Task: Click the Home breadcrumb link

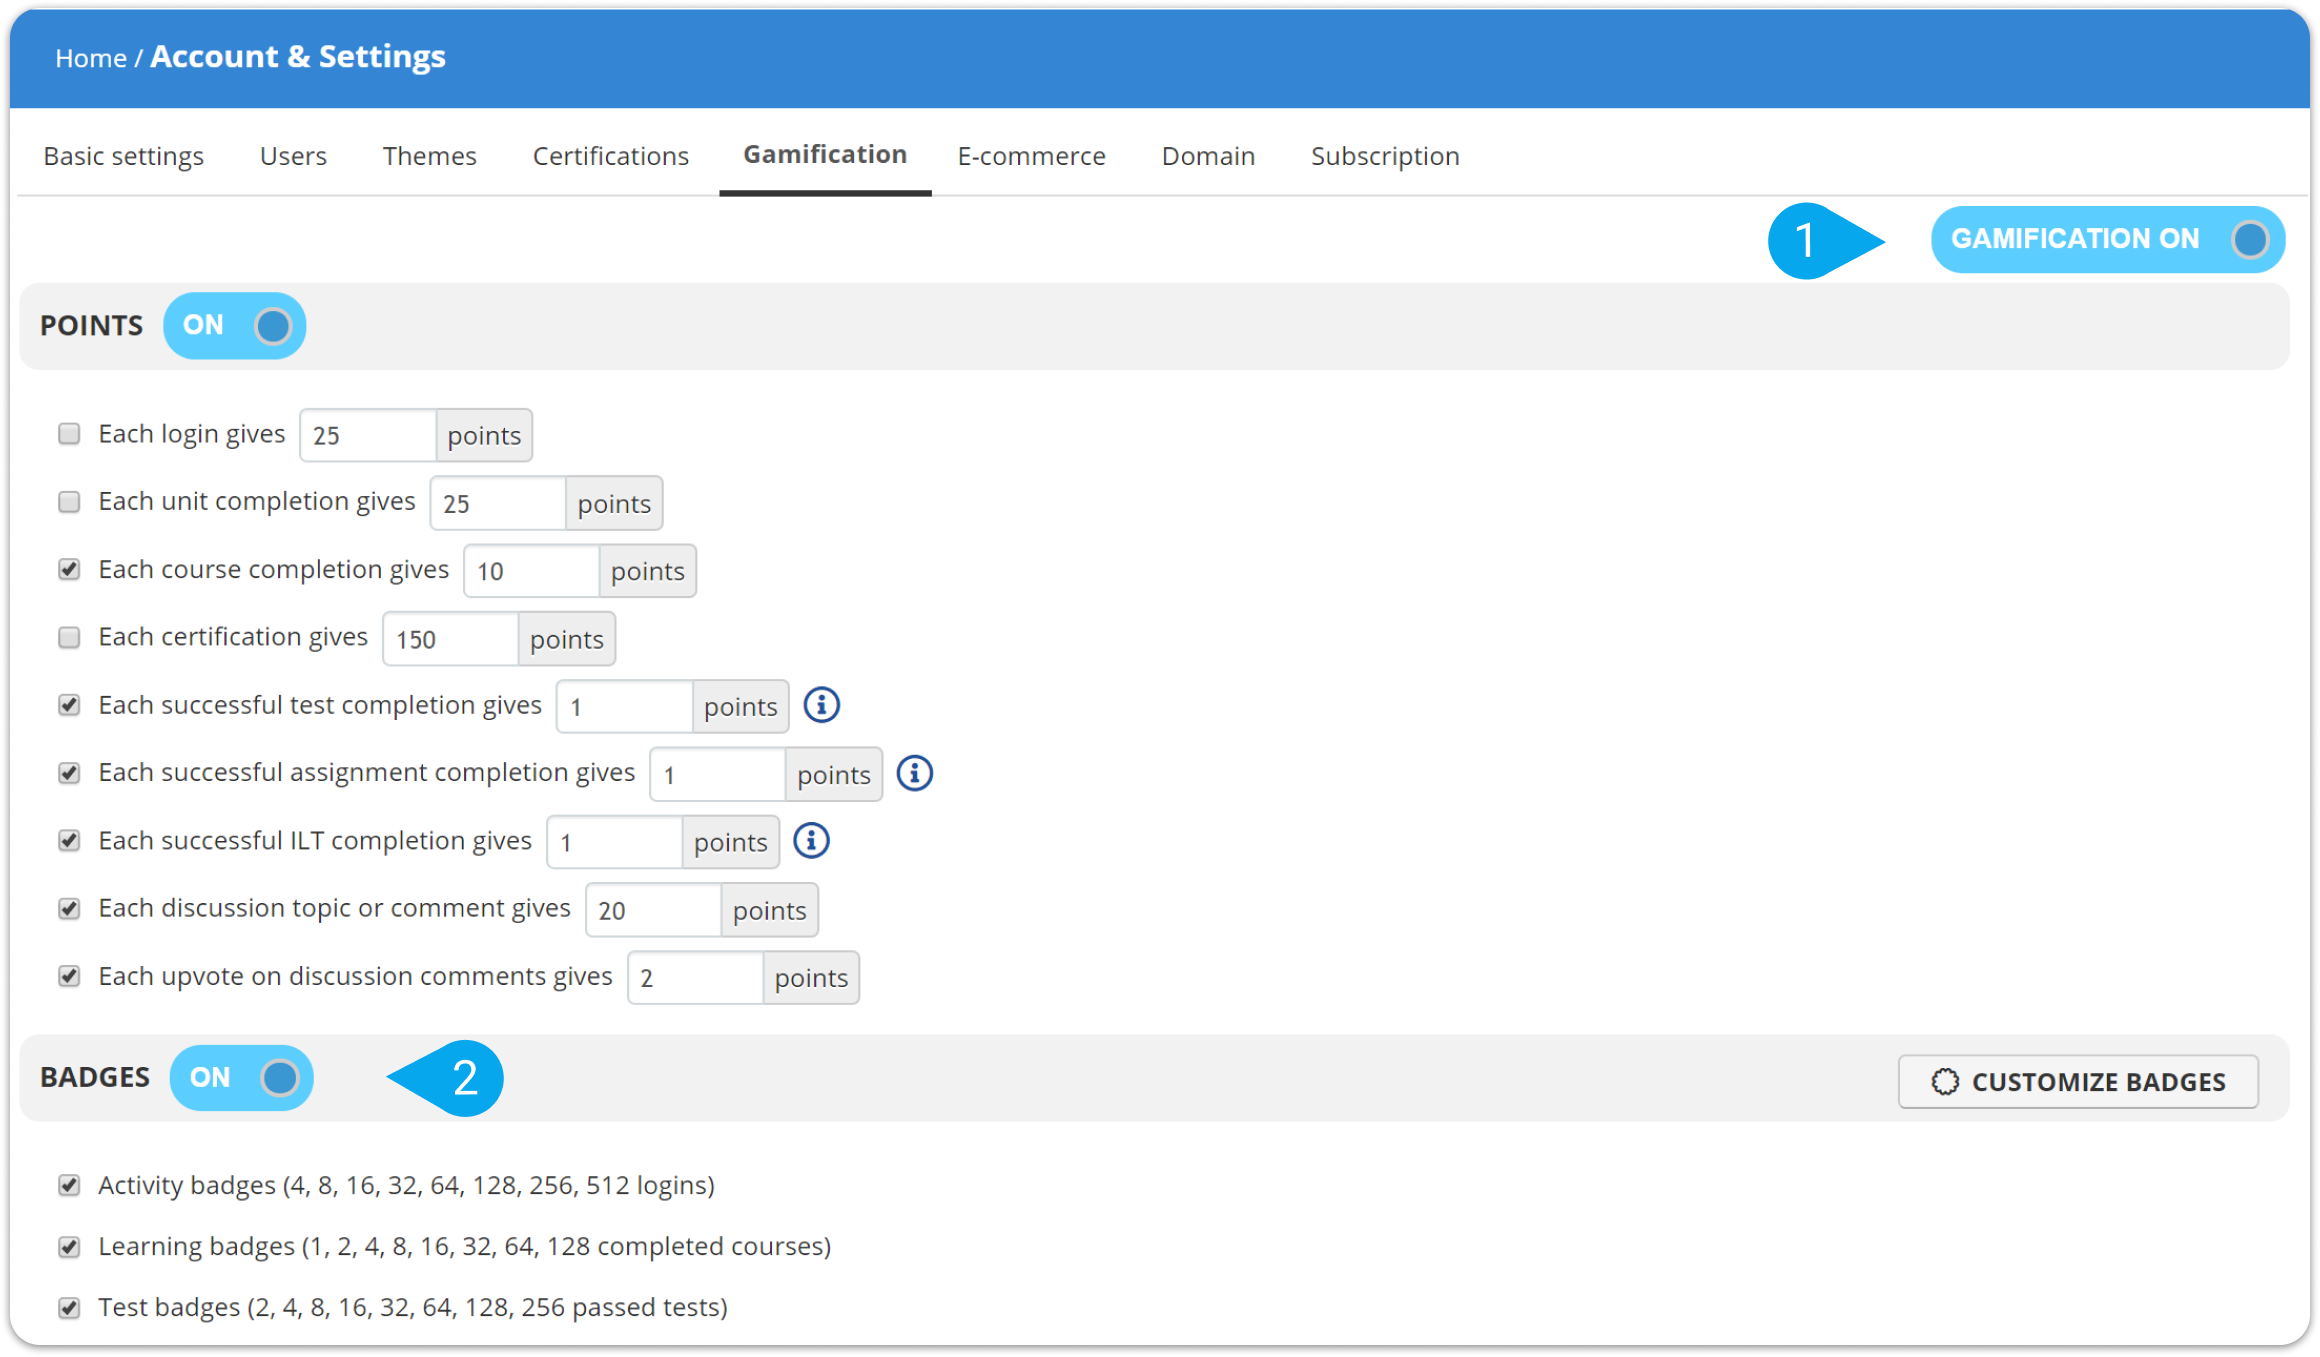Action: [90, 58]
